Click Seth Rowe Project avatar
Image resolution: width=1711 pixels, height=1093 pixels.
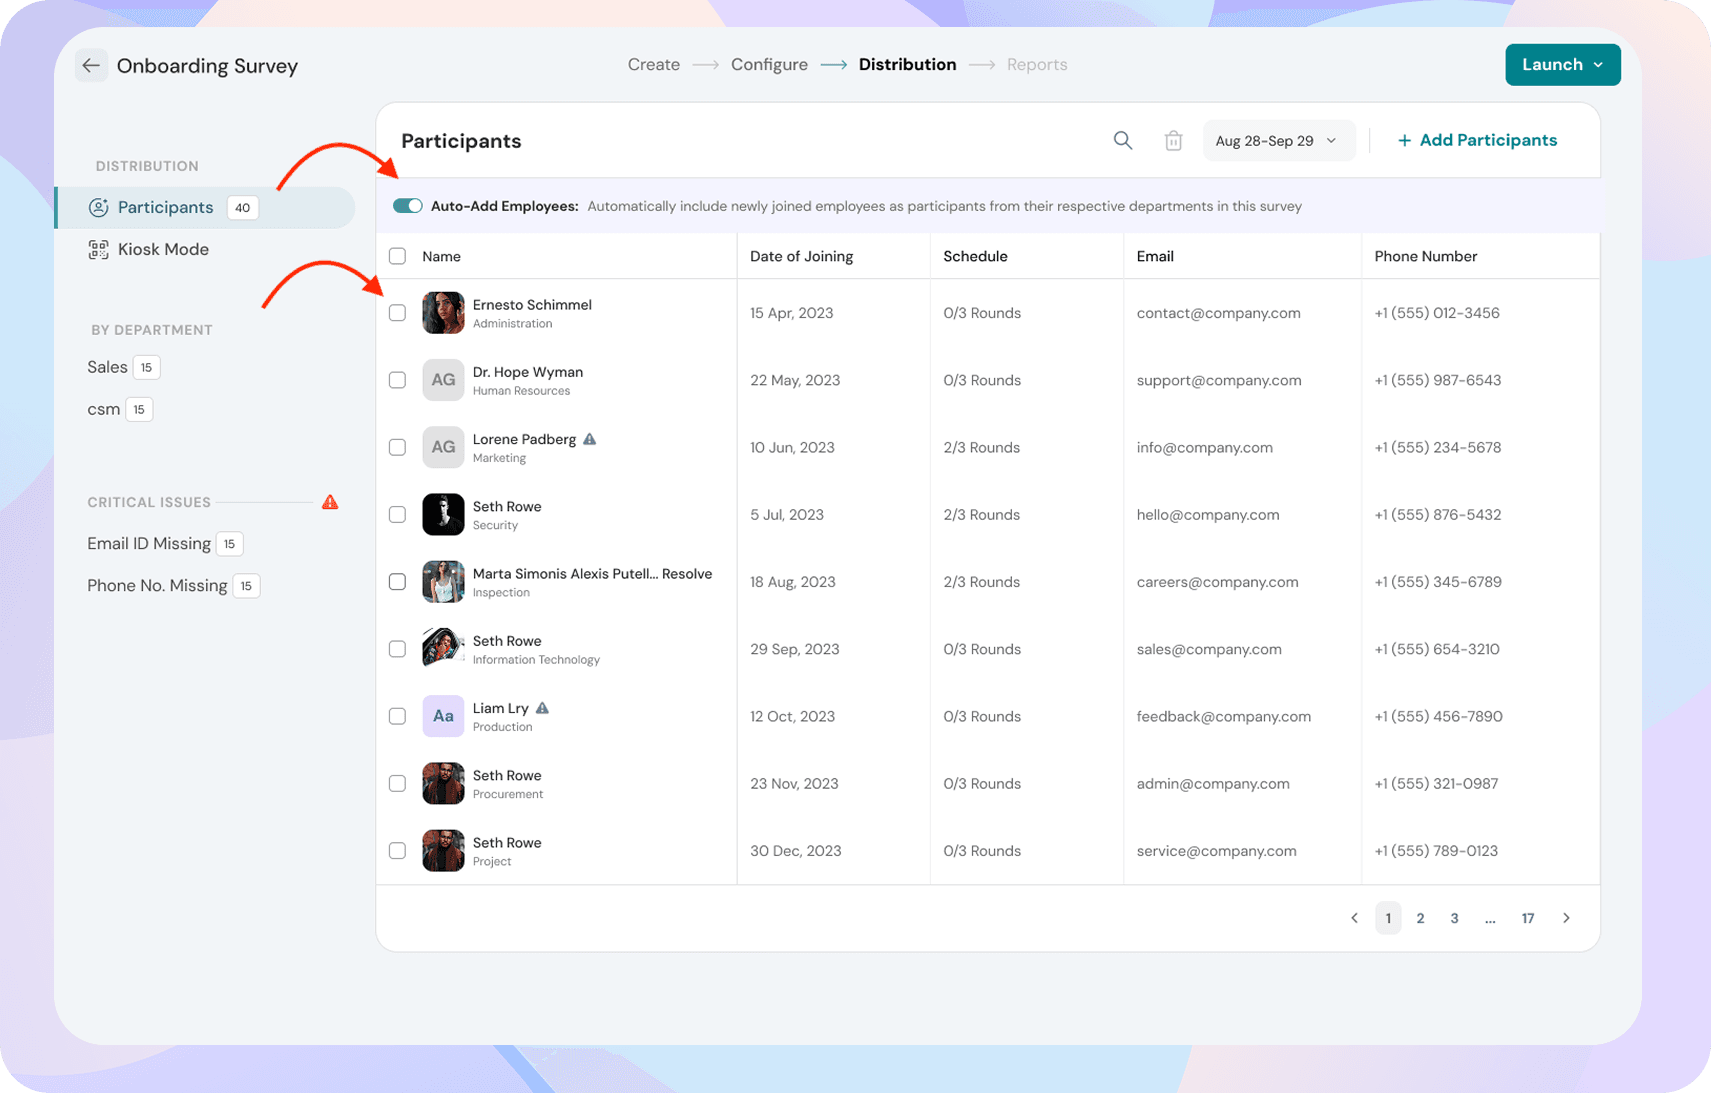click(x=443, y=851)
